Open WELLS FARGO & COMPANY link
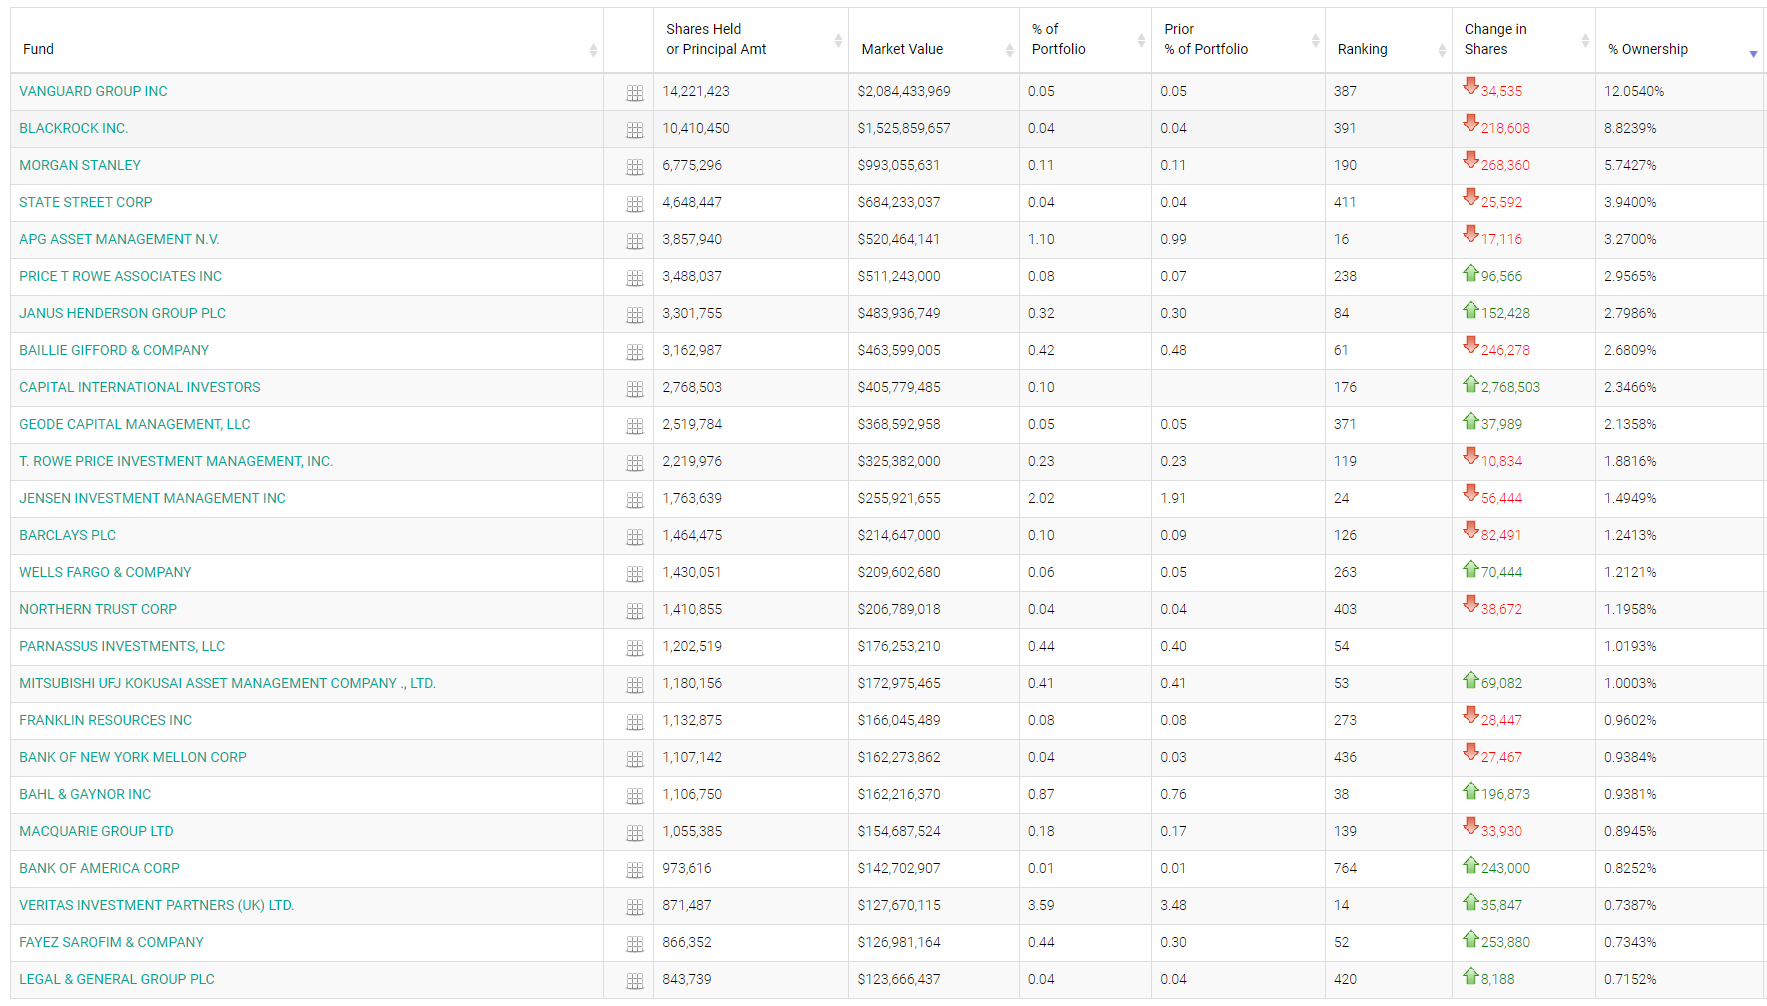Screen dimensions: 1767x1006 [x=105, y=572]
